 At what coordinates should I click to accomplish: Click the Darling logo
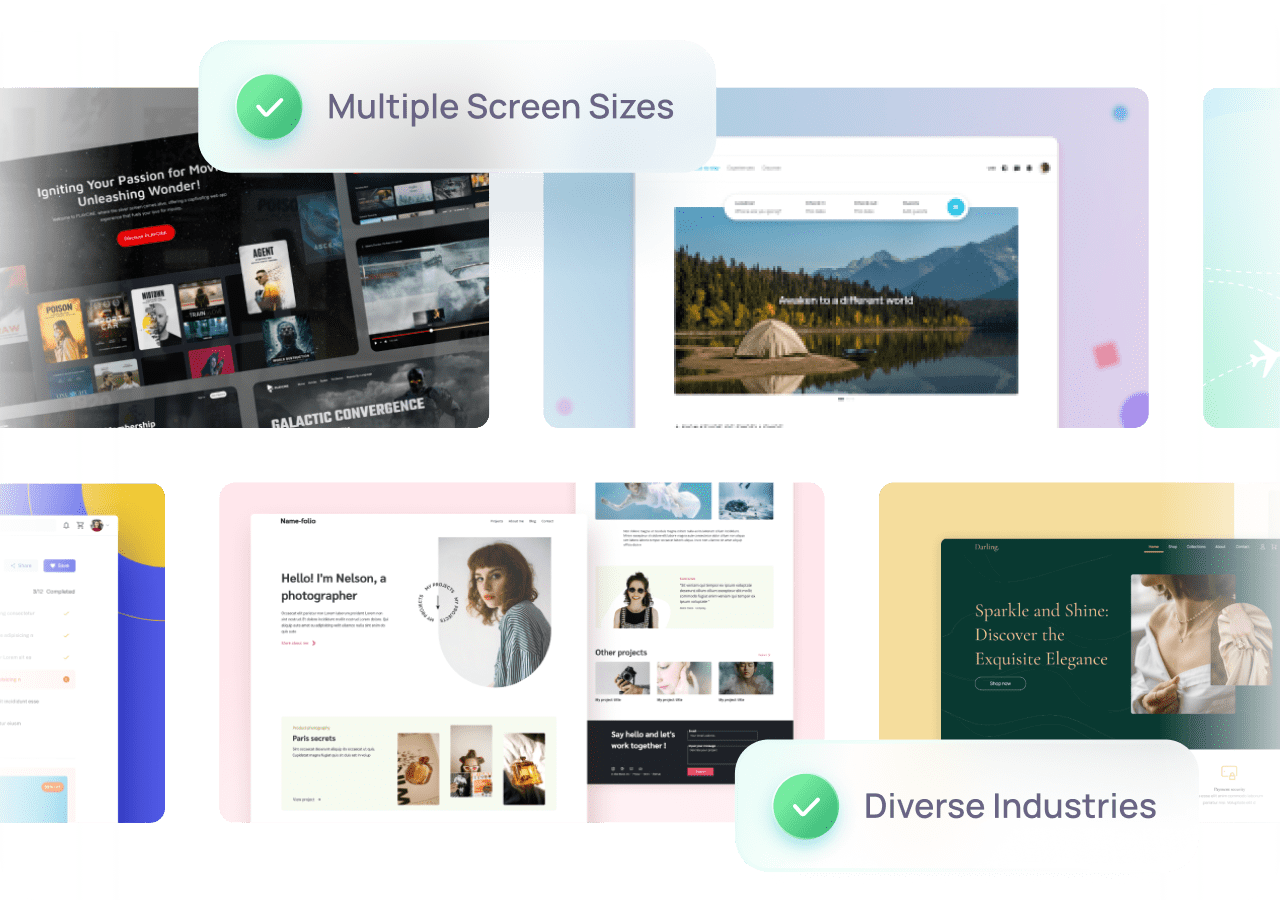coord(987,547)
